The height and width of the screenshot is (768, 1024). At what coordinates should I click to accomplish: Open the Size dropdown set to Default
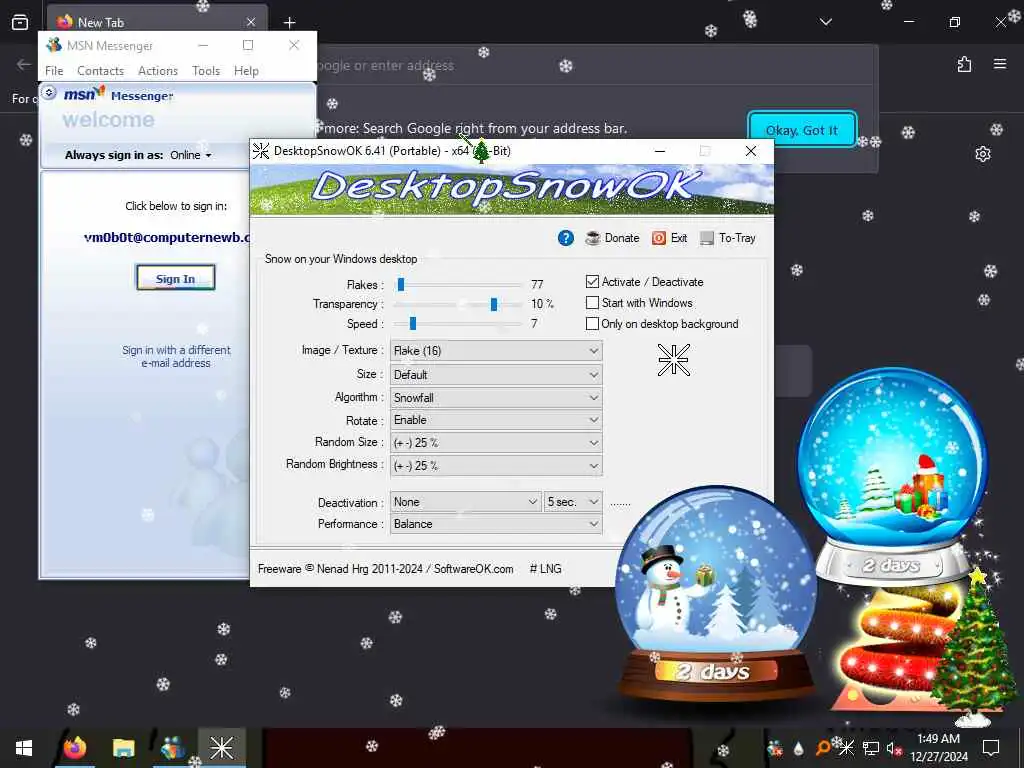click(x=496, y=375)
